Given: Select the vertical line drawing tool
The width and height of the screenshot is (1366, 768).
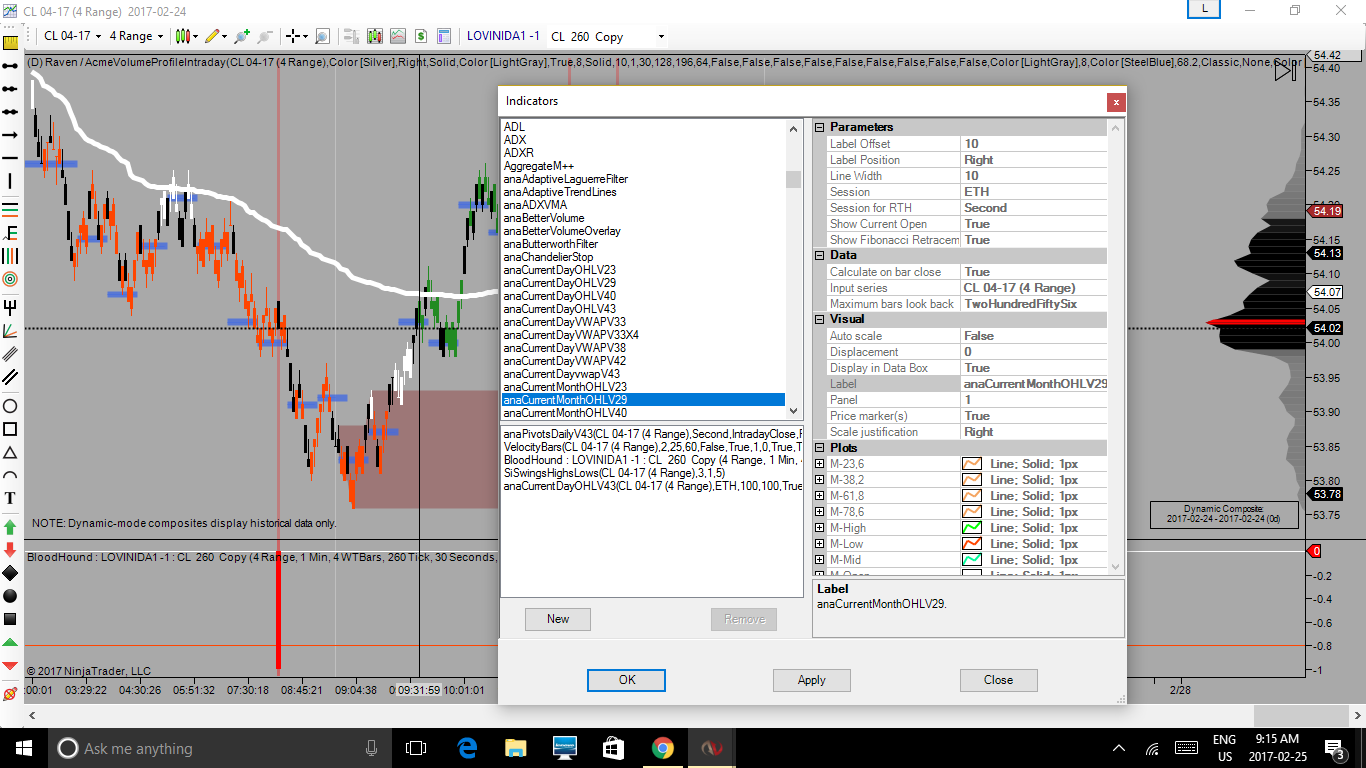Looking at the screenshot, I should click(x=11, y=181).
